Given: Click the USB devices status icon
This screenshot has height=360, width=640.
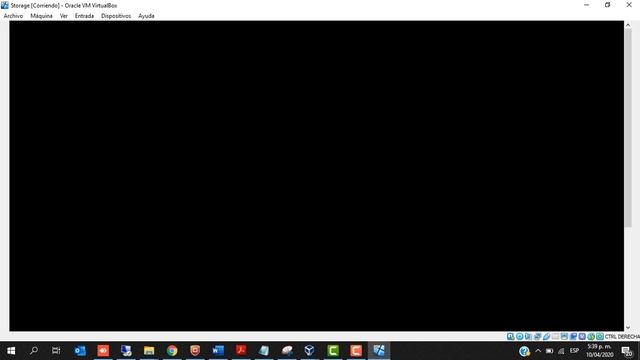Looking at the screenshot, I should 546,336.
